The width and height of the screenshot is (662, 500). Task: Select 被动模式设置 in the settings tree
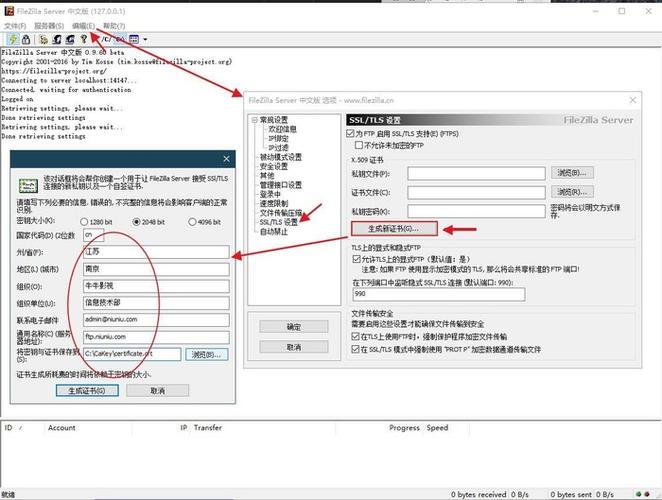[281, 157]
